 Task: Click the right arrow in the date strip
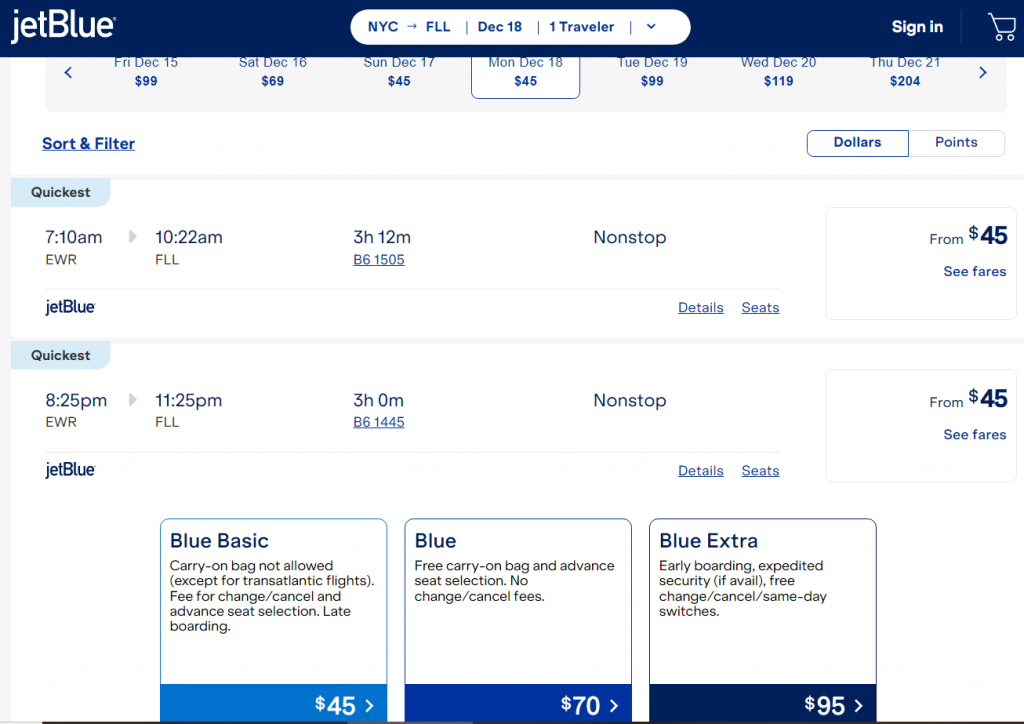(x=982, y=72)
